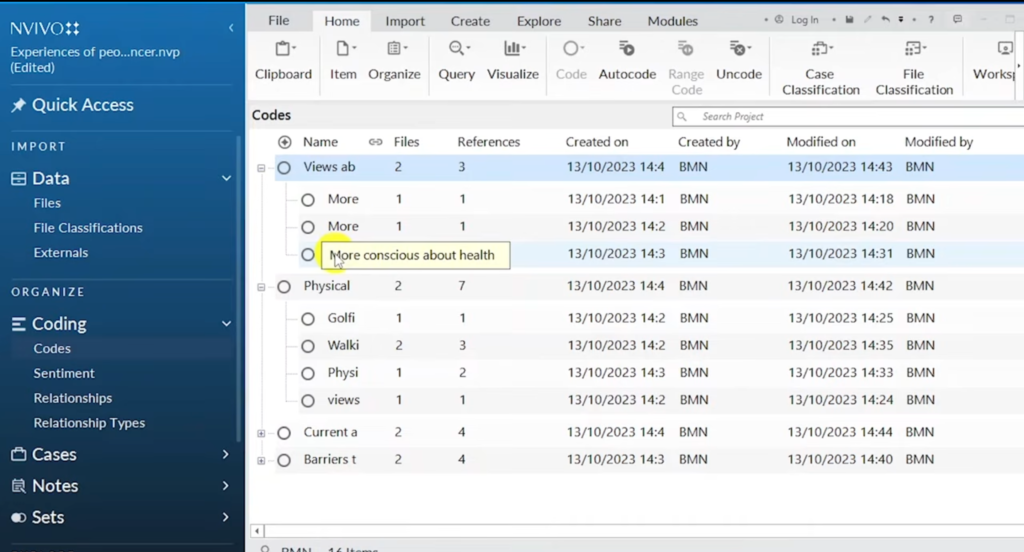
Task: Open Relationship Types in sidebar
Action: (x=89, y=423)
